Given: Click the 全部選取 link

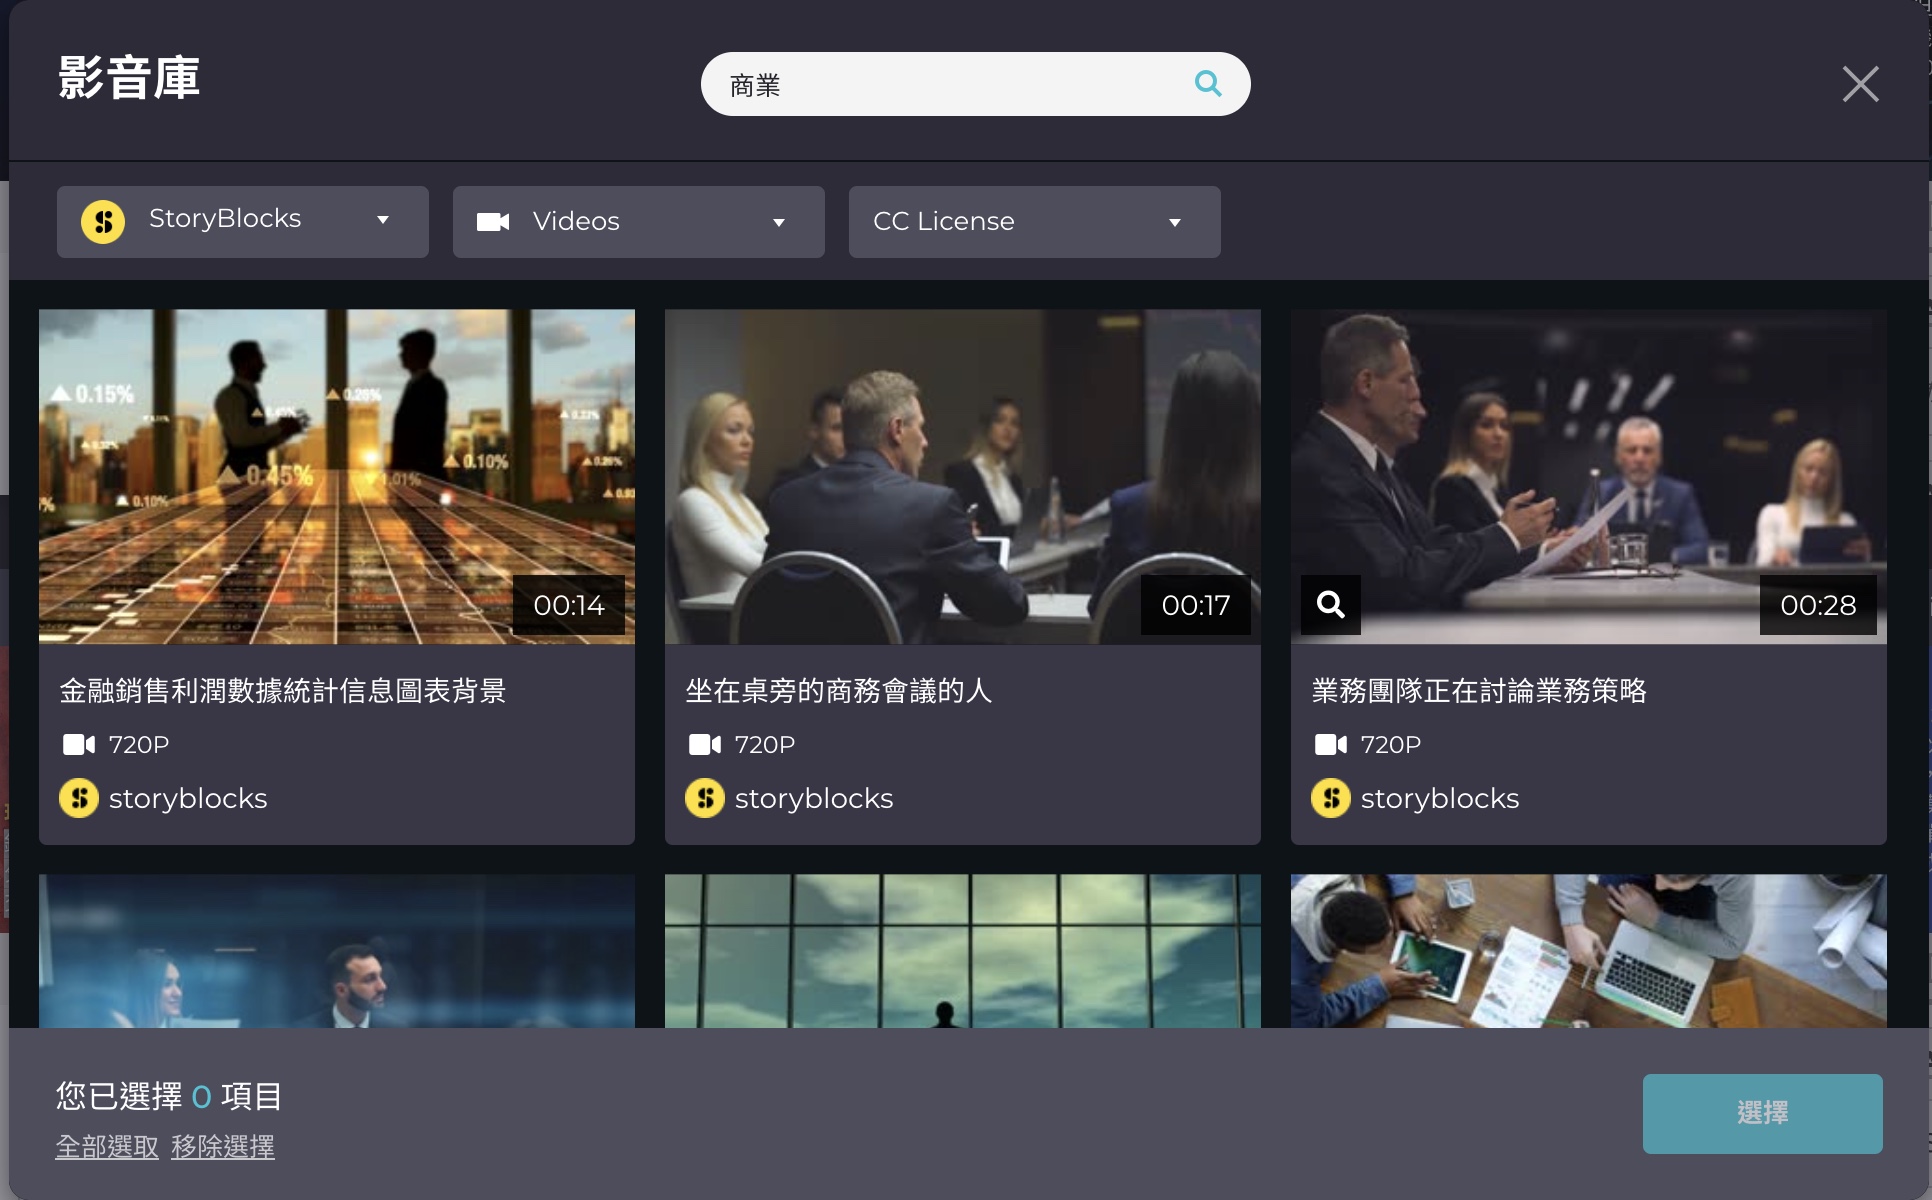Looking at the screenshot, I should pyautogui.click(x=107, y=1146).
